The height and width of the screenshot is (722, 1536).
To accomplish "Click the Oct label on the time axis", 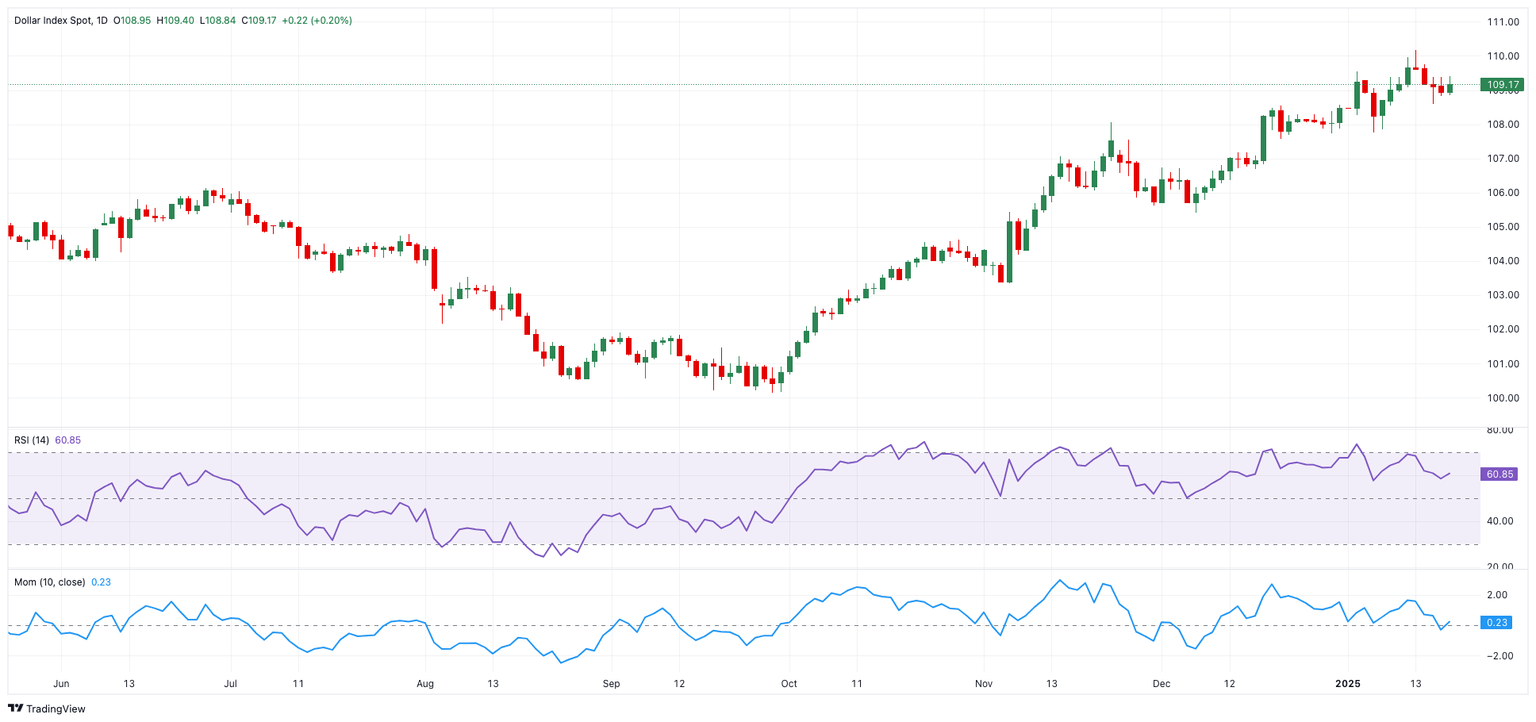I will pyautogui.click(x=789, y=684).
